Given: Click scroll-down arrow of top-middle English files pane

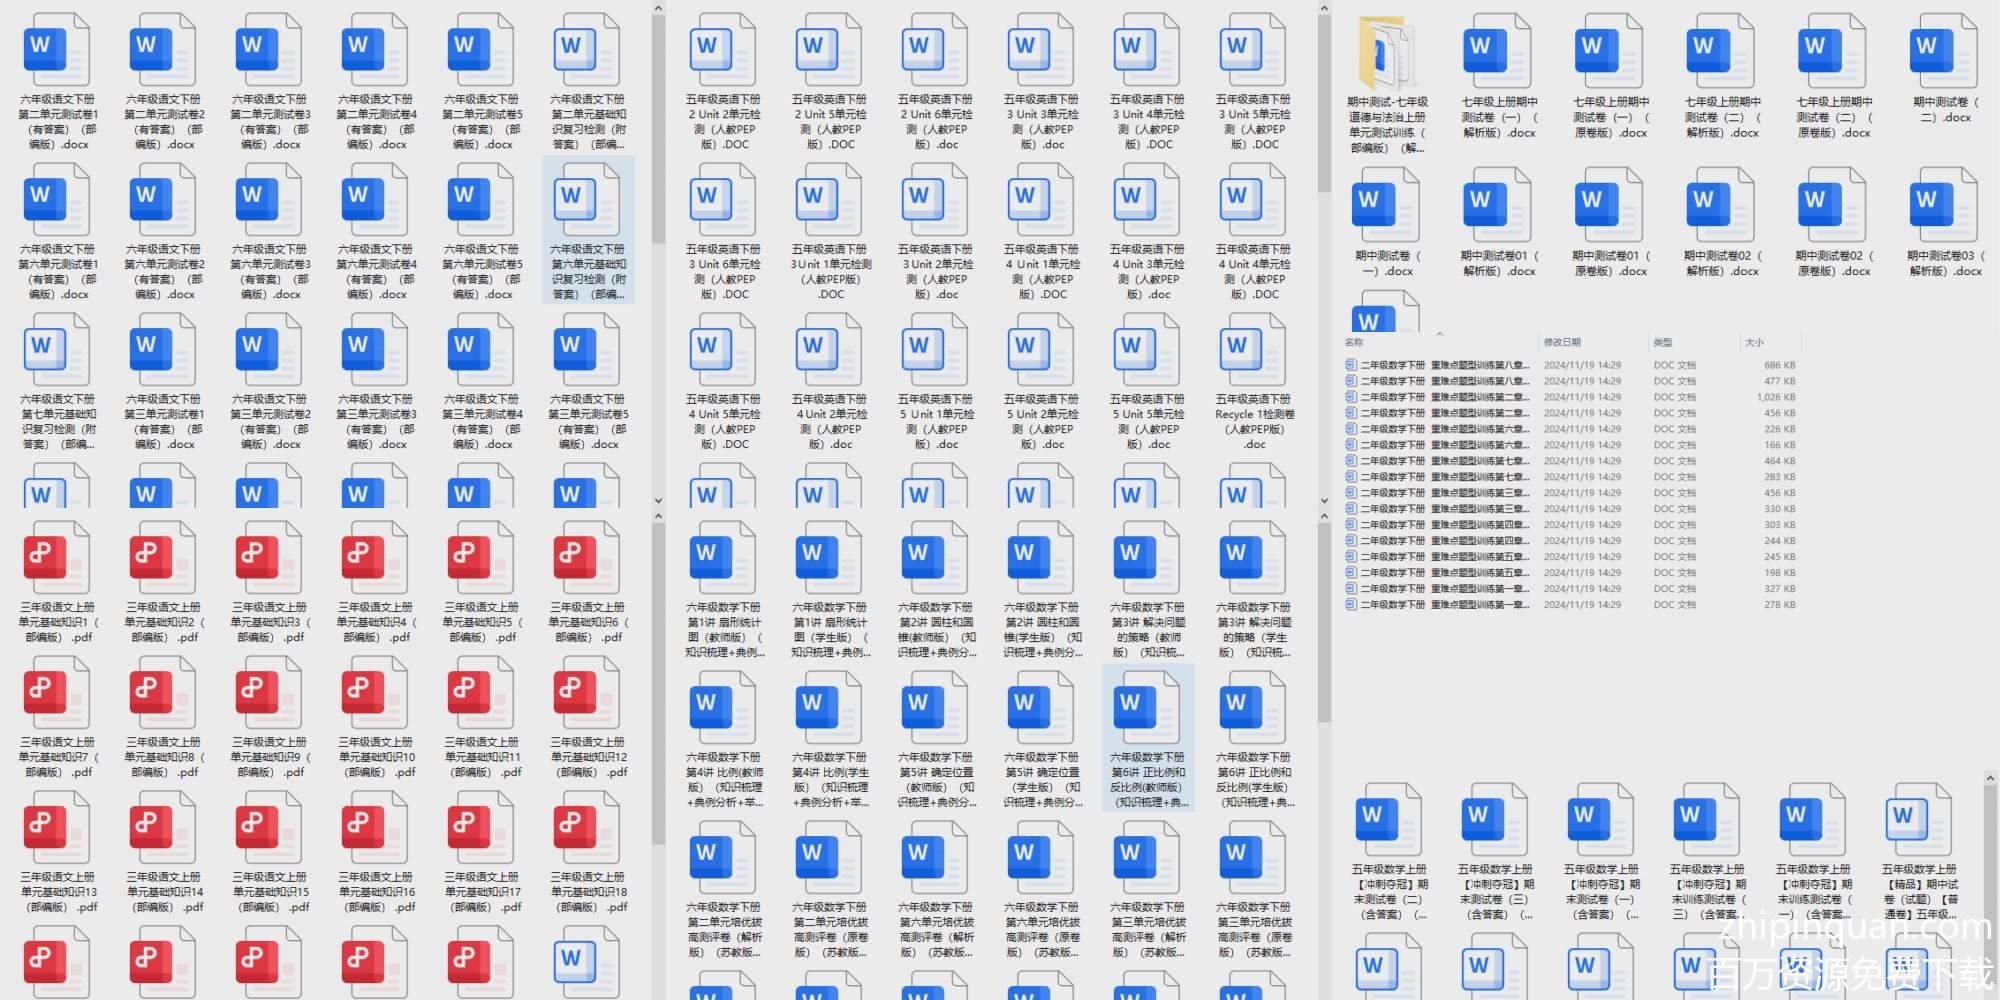Looking at the screenshot, I should 1324,501.
